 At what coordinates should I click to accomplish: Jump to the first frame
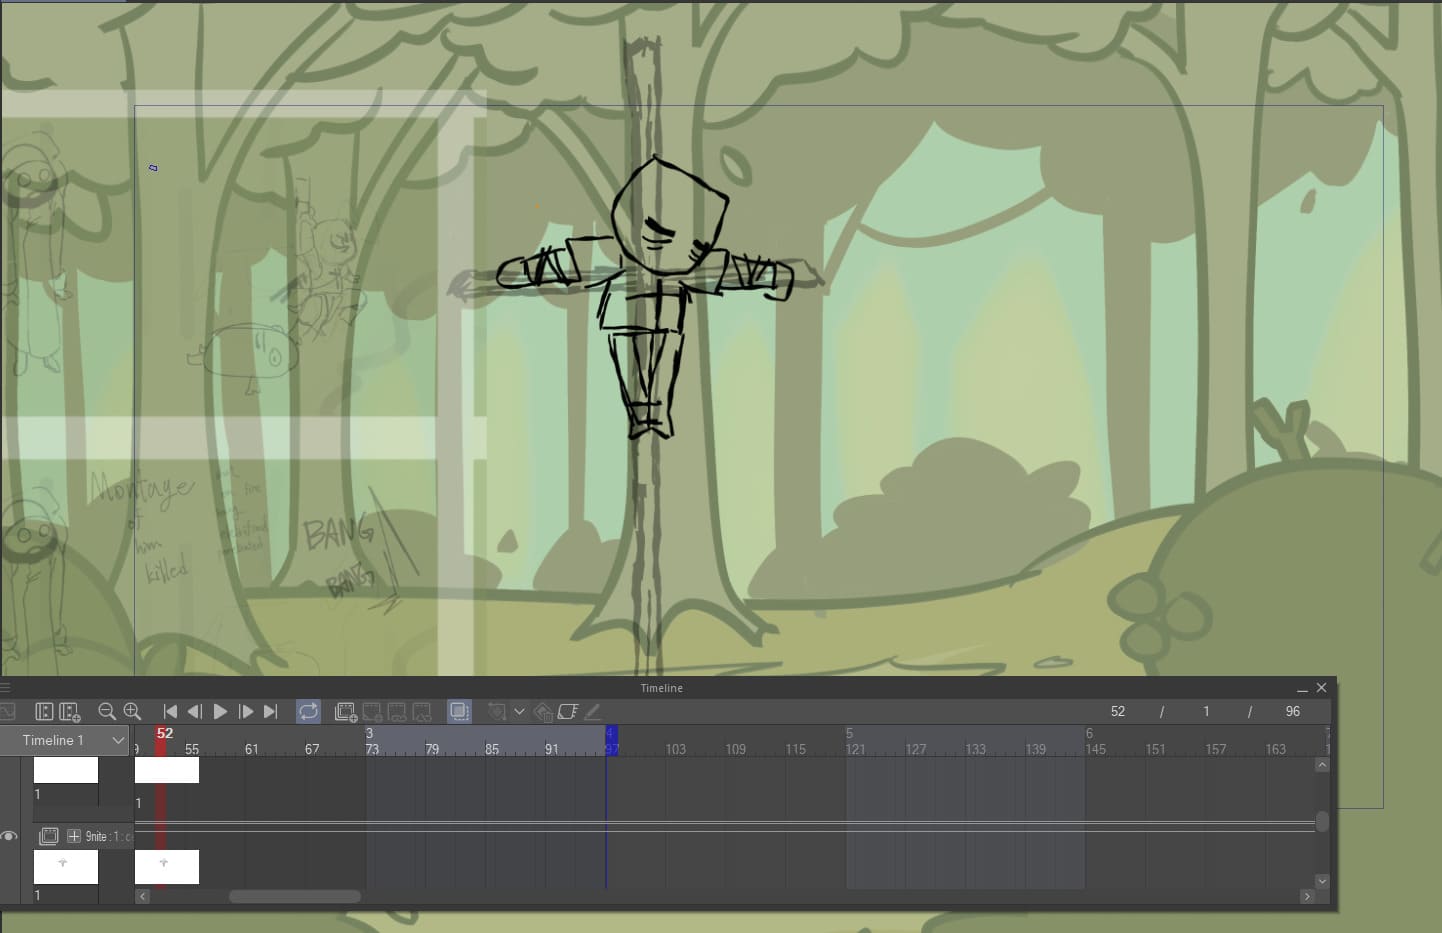[x=170, y=711]
